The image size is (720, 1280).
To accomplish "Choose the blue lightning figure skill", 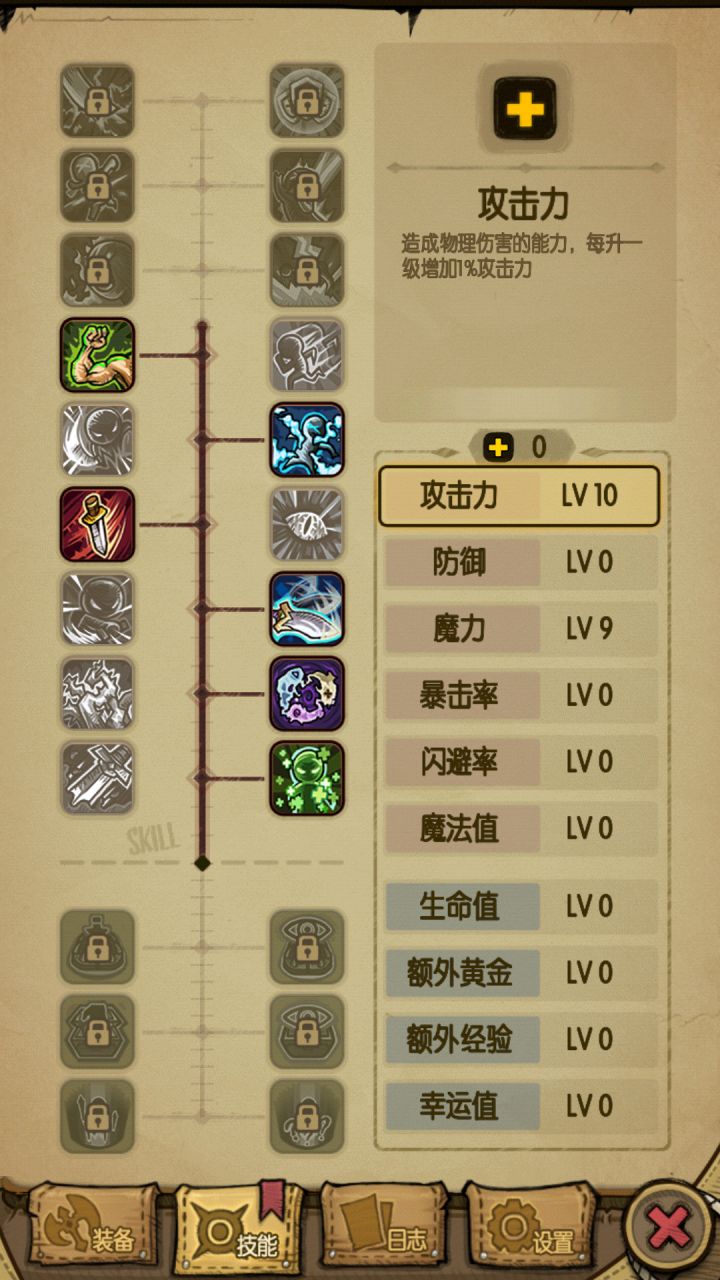I will point(307,440).
